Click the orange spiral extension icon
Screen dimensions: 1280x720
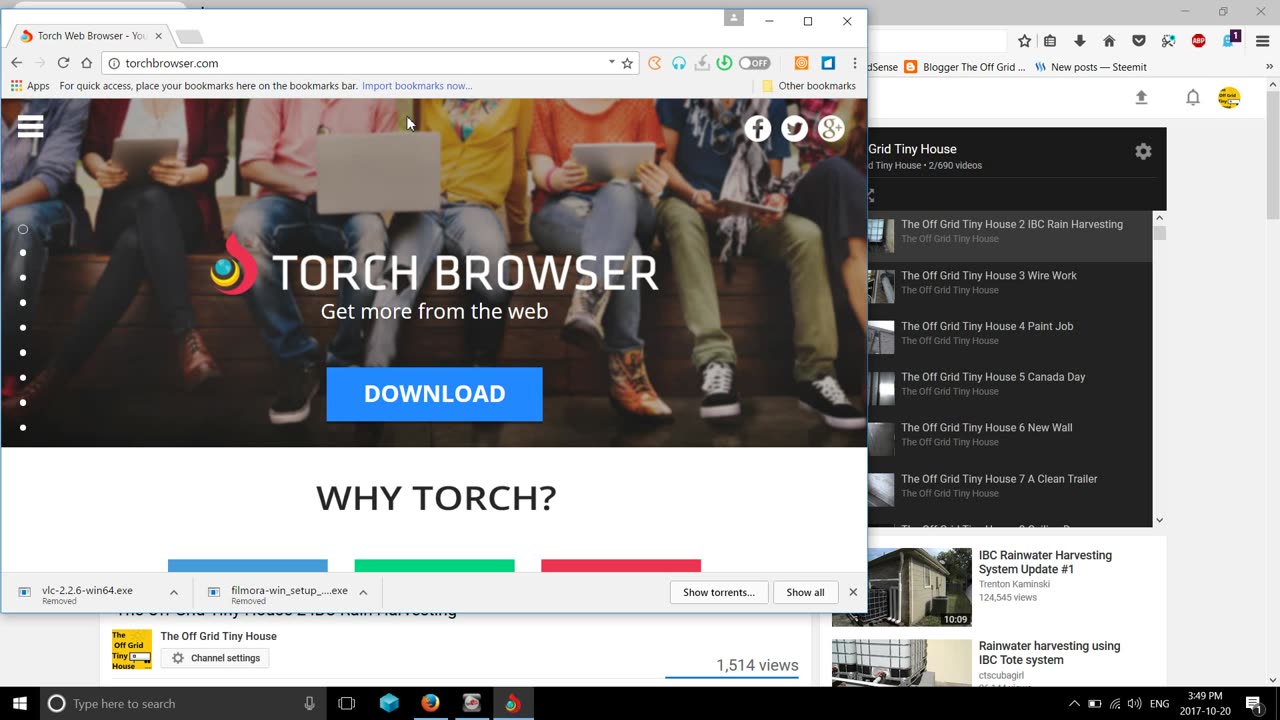(801, 63)
